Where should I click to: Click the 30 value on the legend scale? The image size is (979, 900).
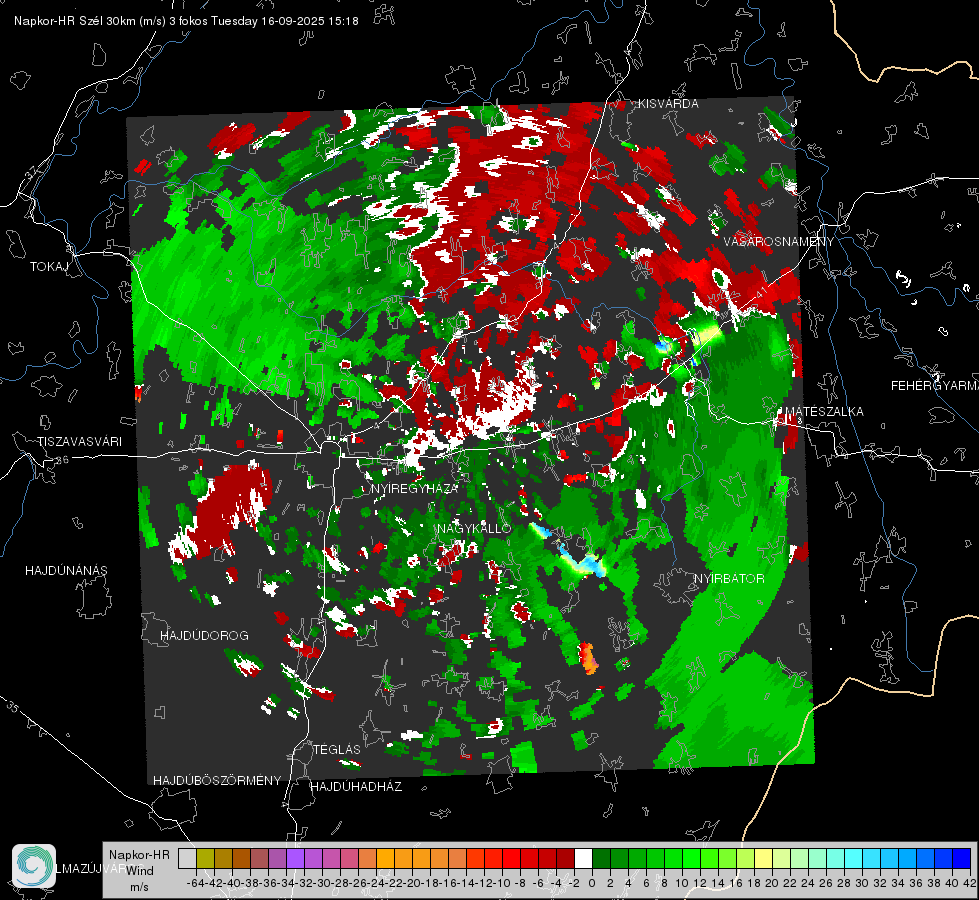pyautogui.click(x=862, y=884)
